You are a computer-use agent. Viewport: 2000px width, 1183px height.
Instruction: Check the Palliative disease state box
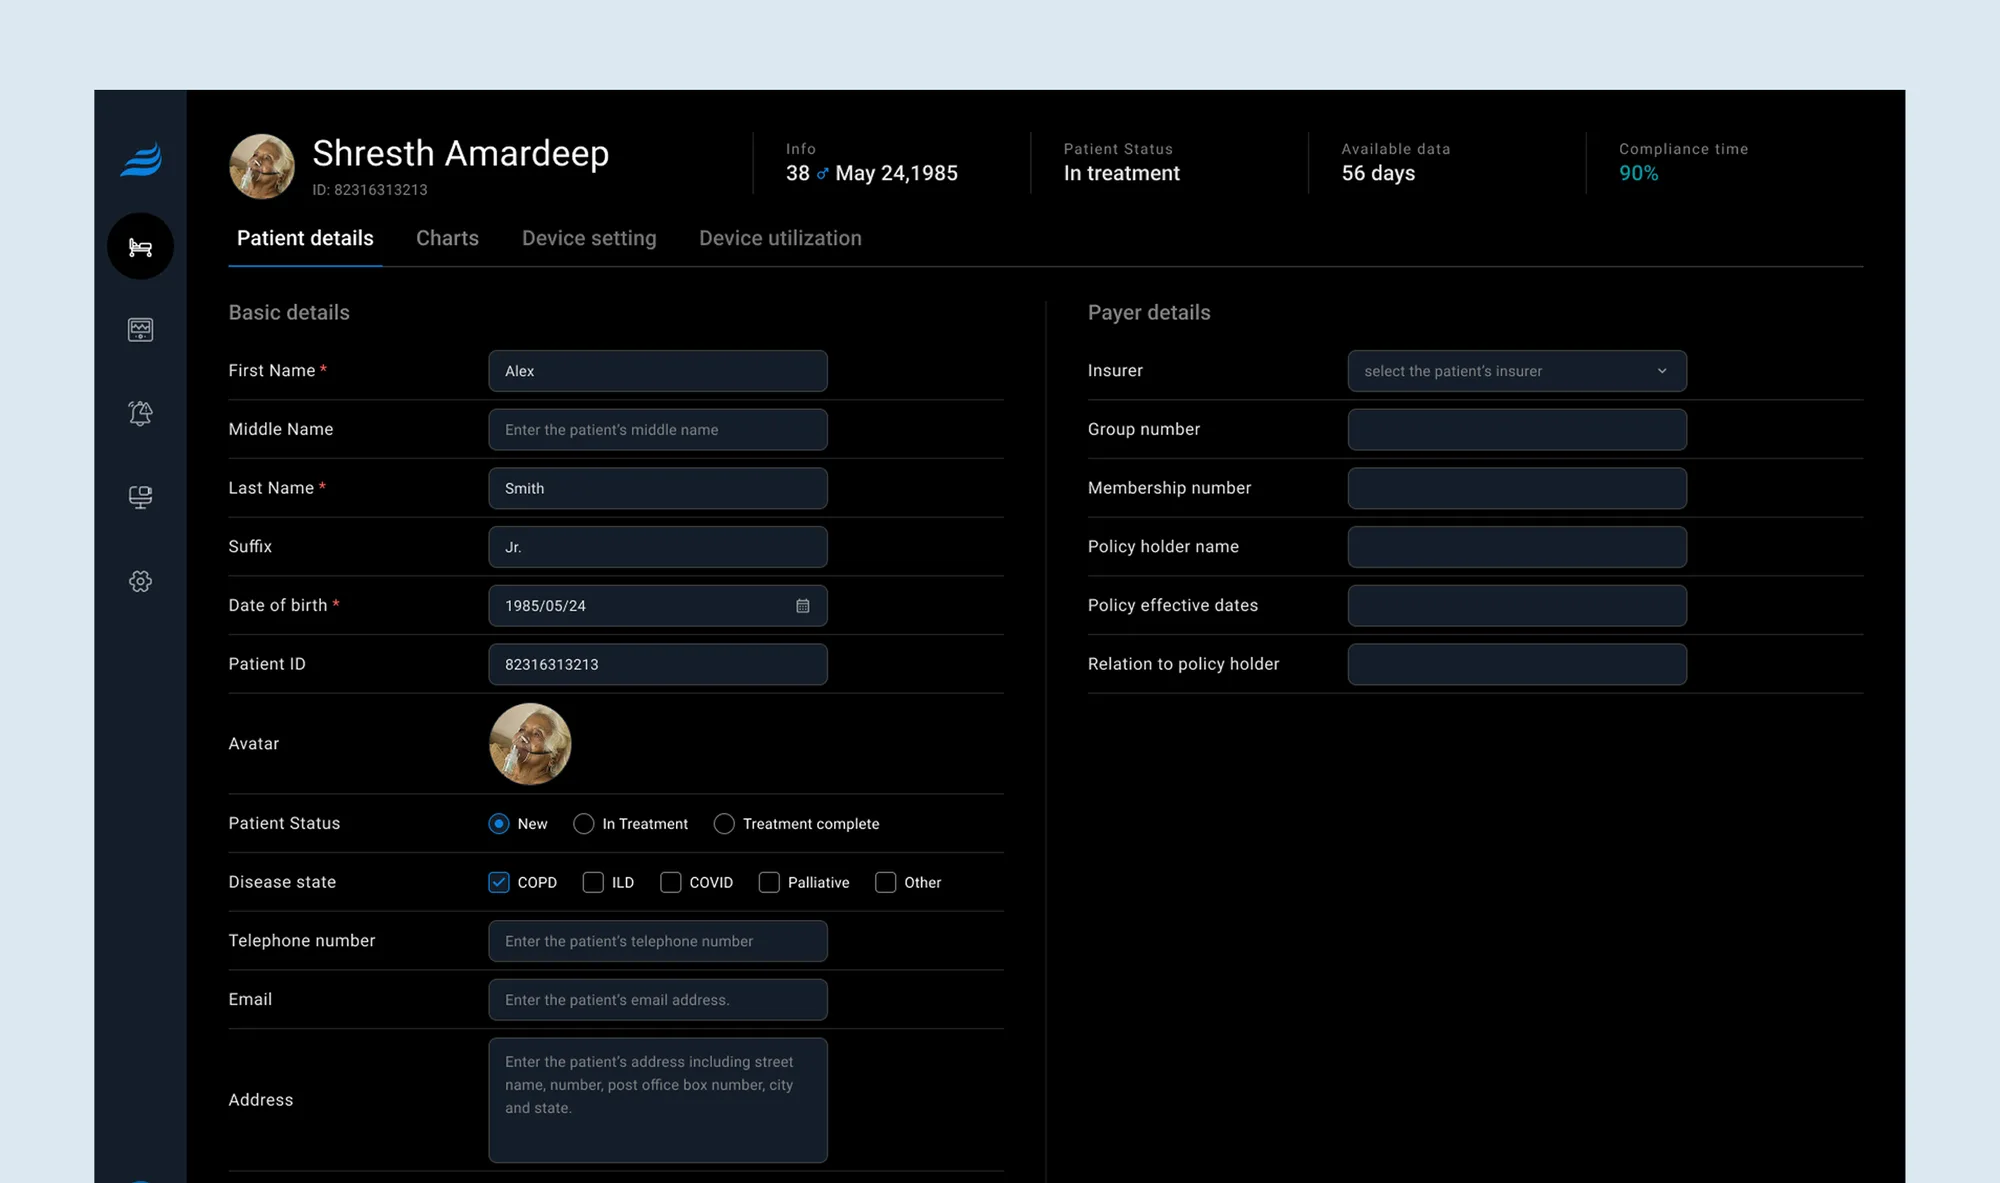[769, 882]
